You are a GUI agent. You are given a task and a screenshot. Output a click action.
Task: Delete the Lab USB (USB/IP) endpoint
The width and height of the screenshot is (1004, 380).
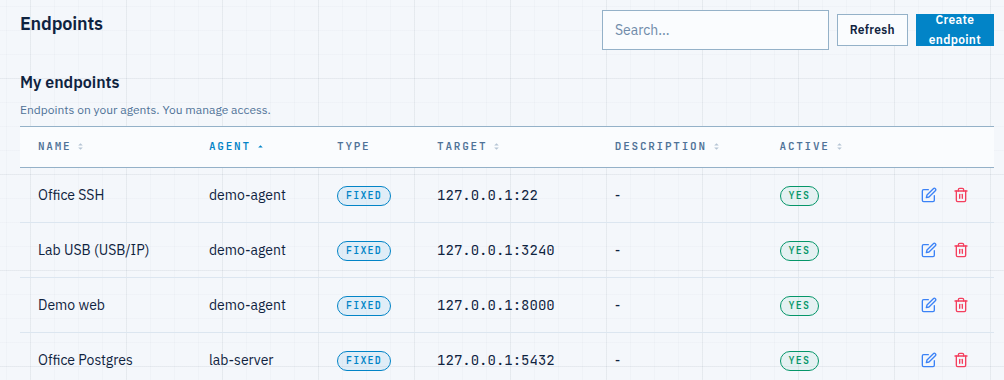pyautogui.click(x=960, y=251)
